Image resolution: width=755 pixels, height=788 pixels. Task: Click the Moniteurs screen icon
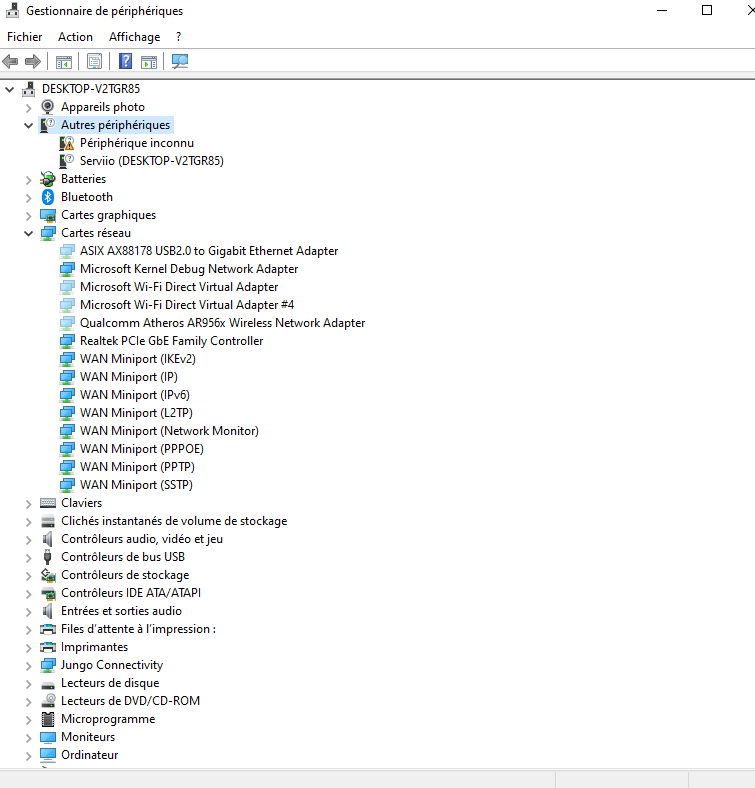click(x=48, y=737)
